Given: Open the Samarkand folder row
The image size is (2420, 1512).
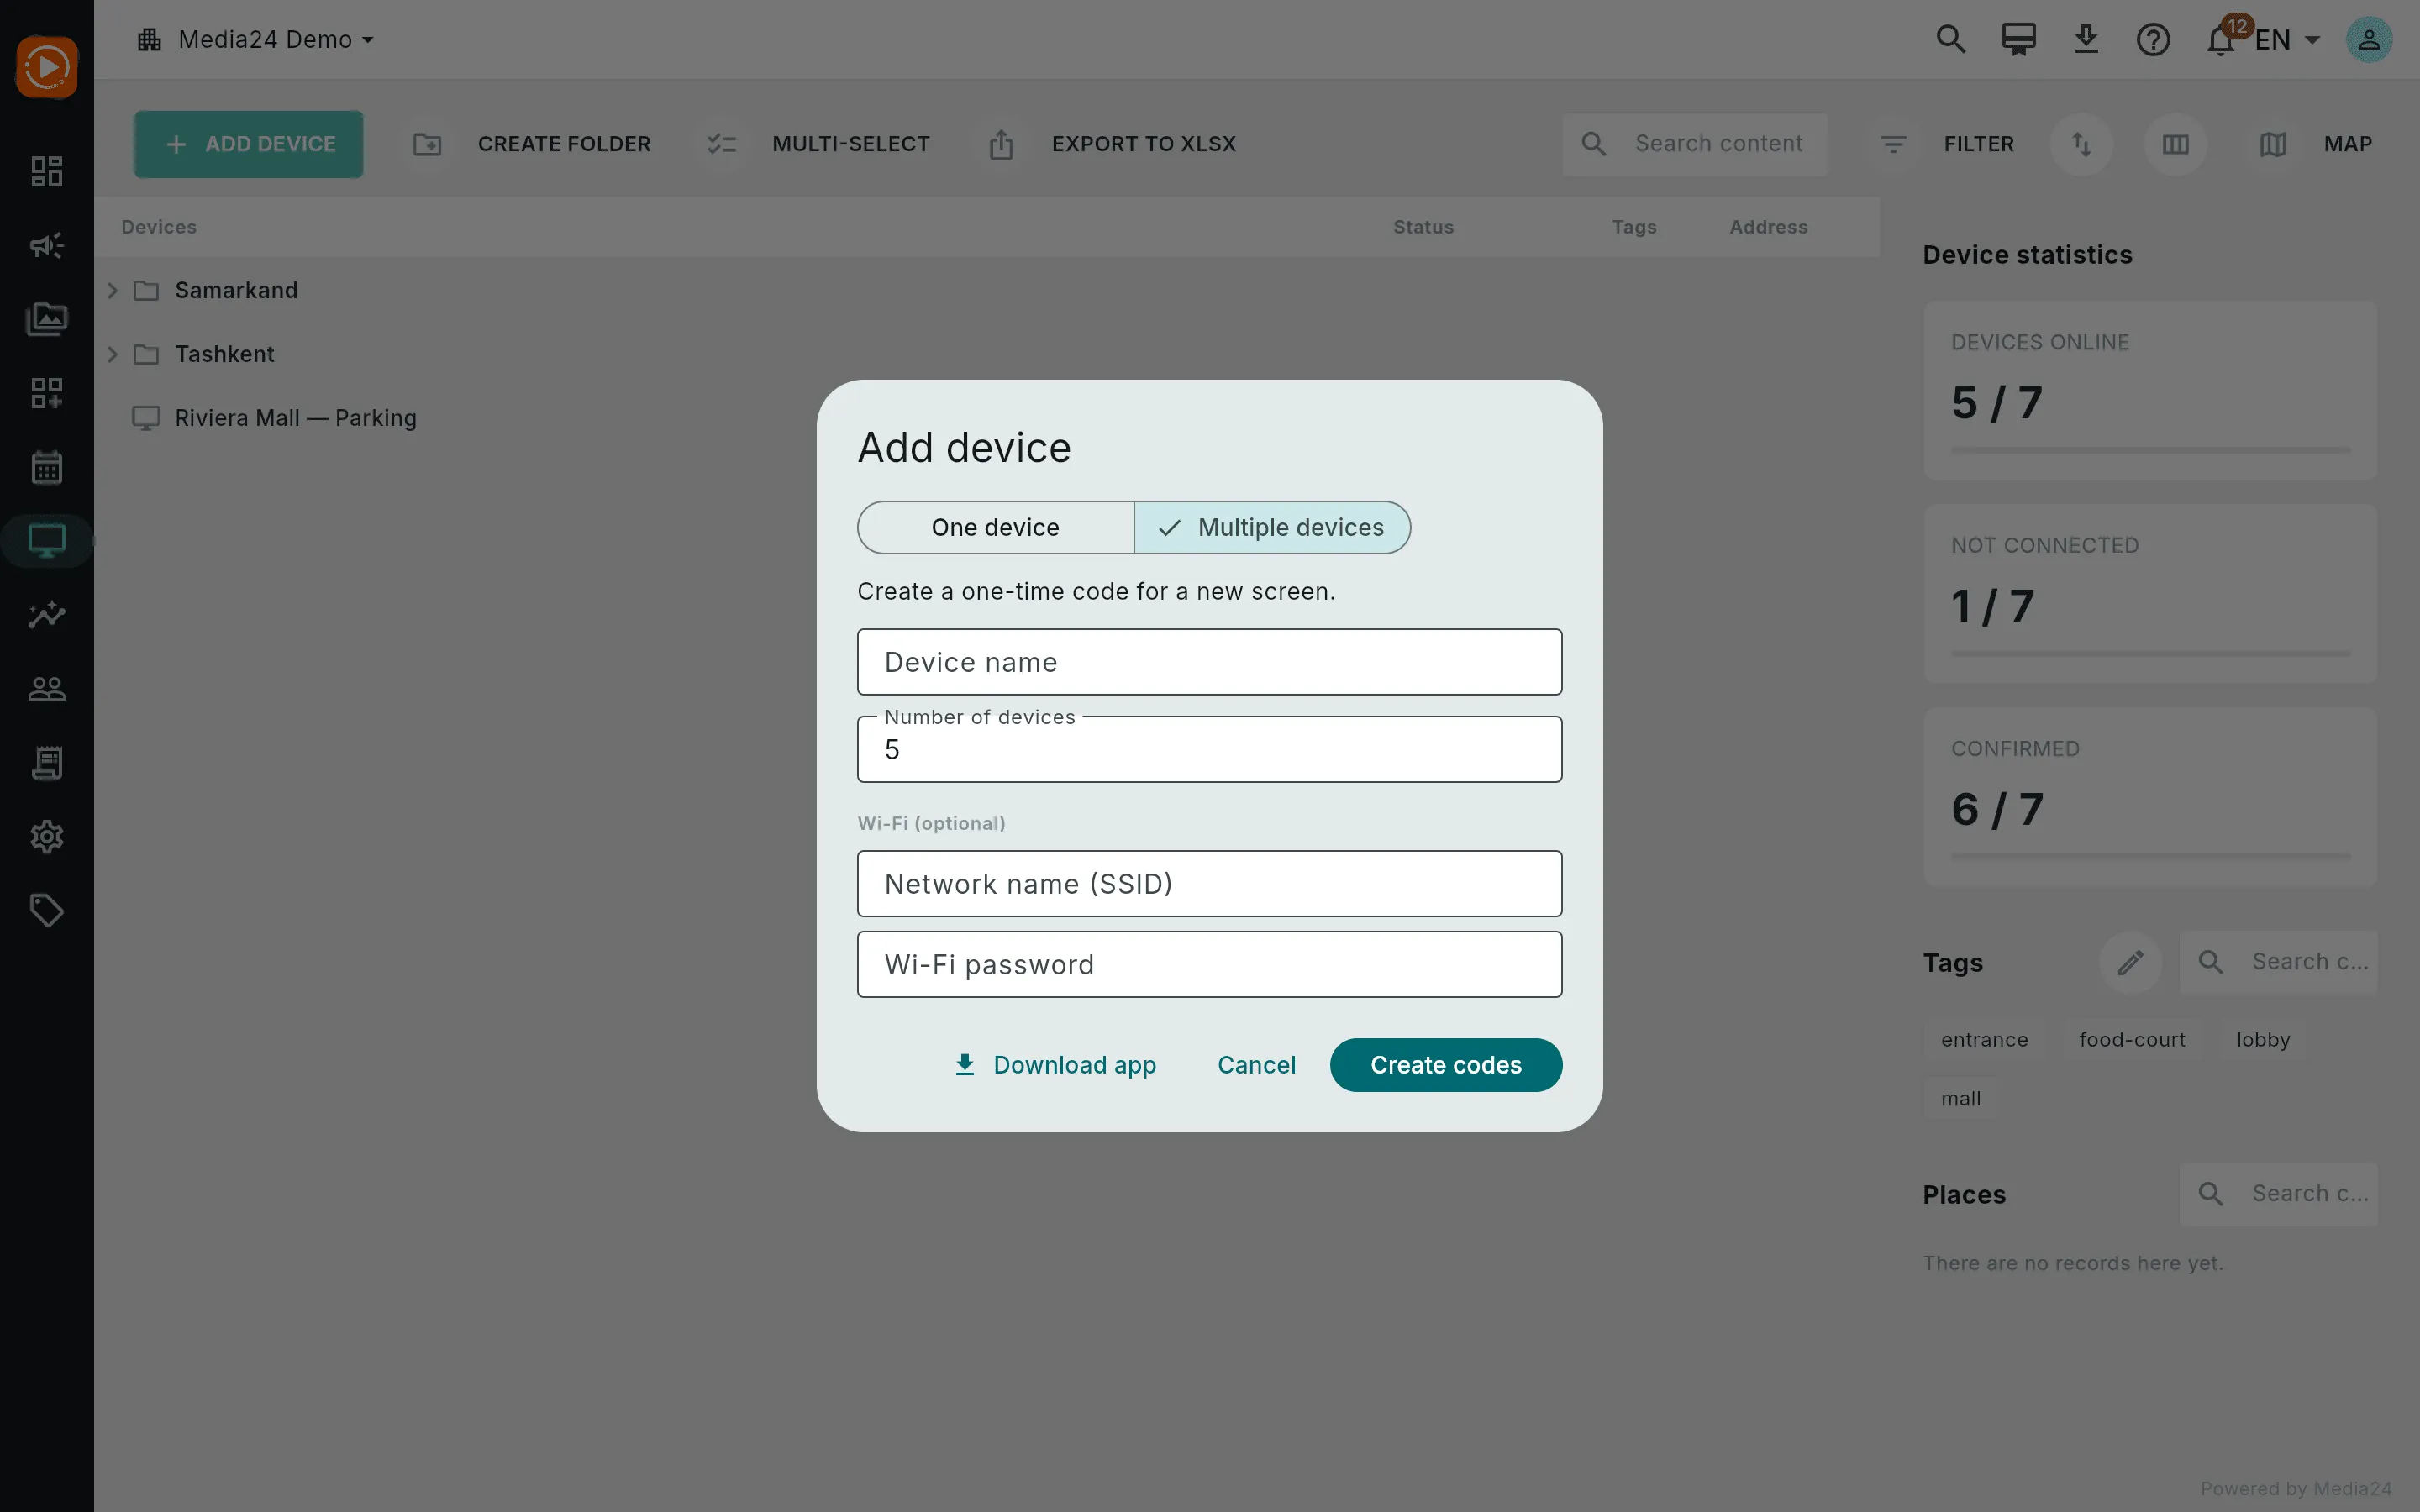Looking at the screenshot, I should [987, 290].
